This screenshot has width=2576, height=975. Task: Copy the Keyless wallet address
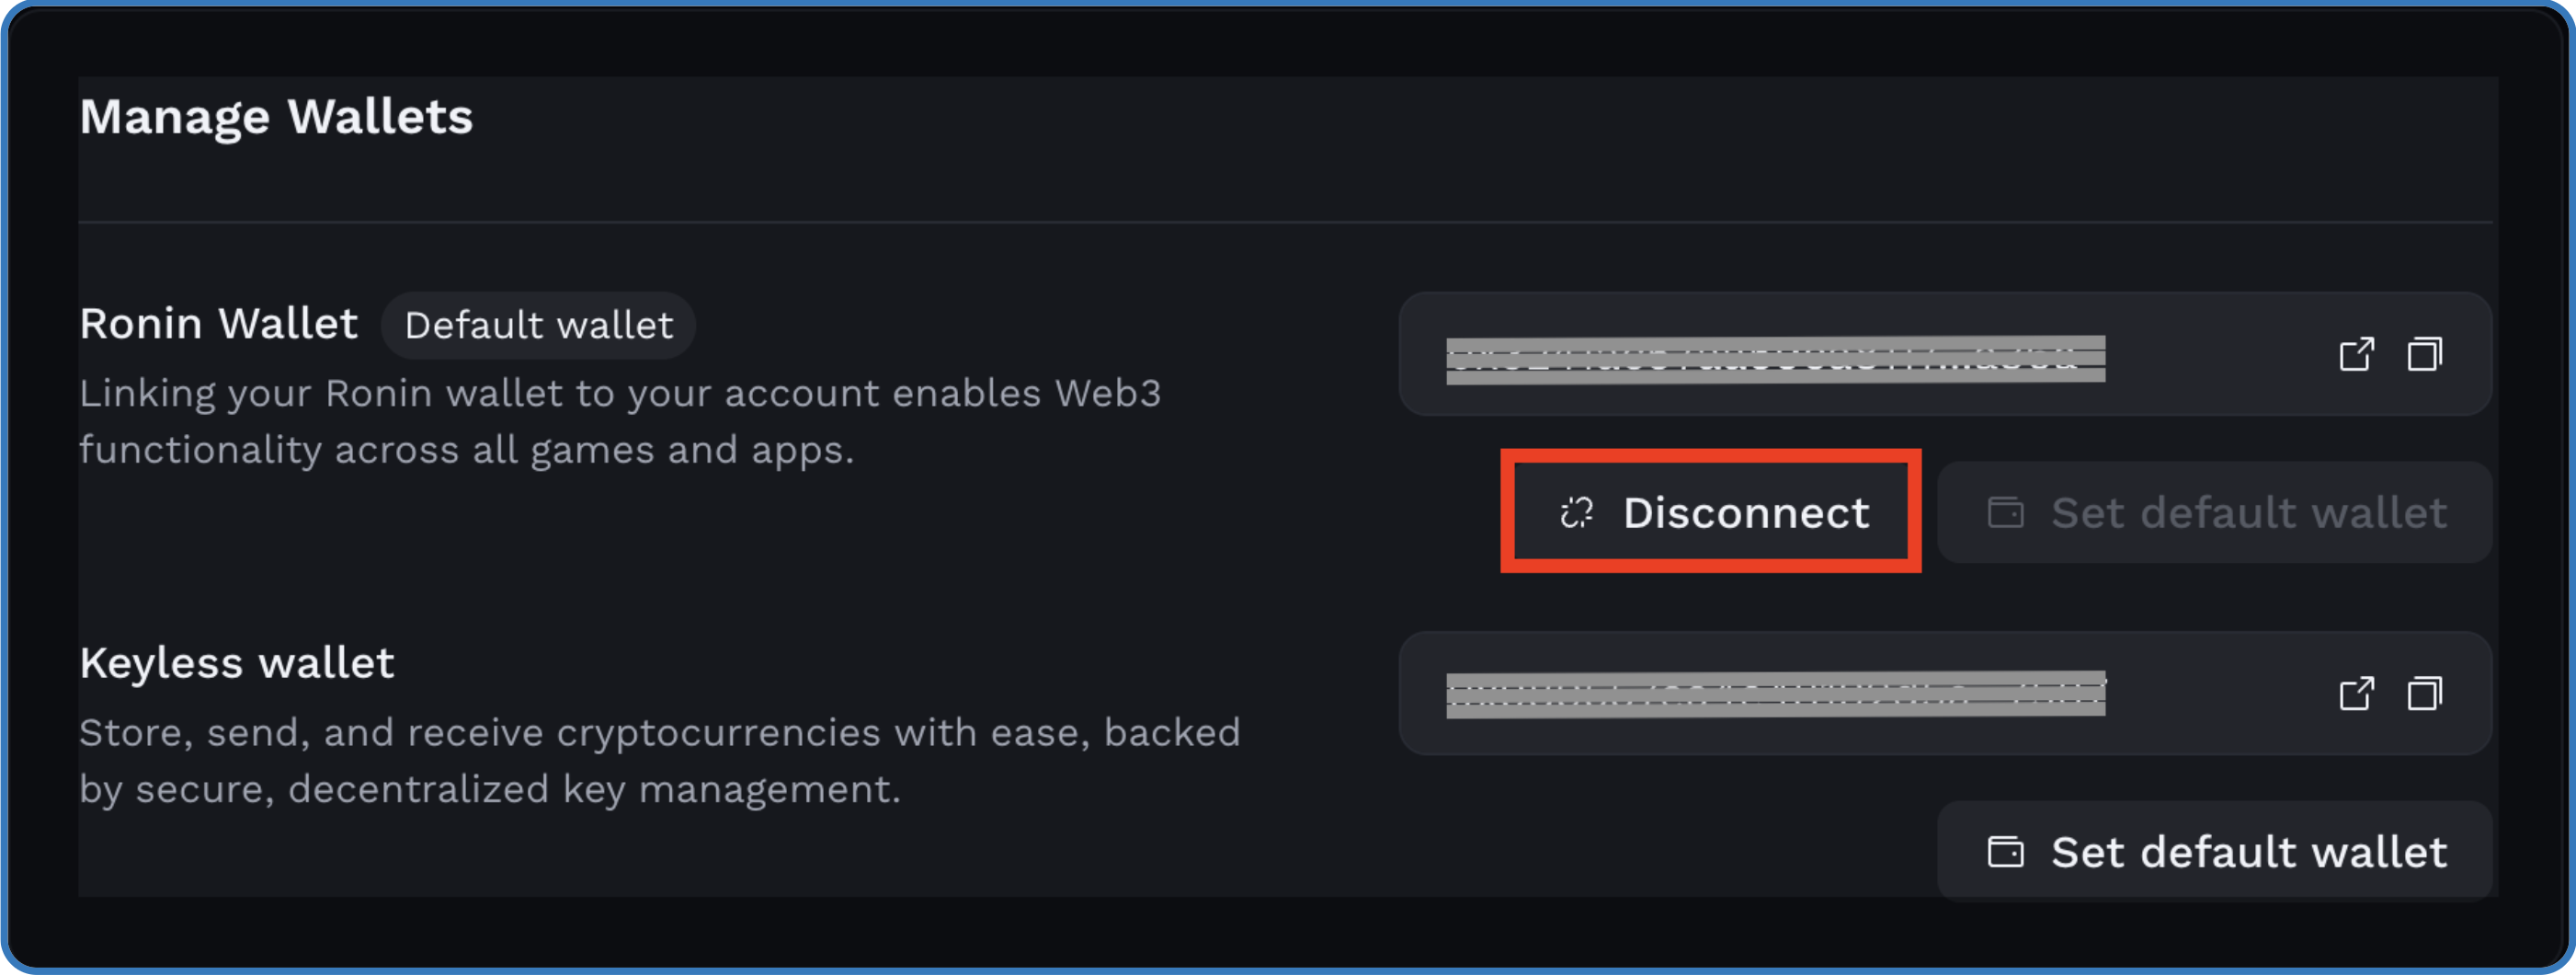click(2424, 693)
